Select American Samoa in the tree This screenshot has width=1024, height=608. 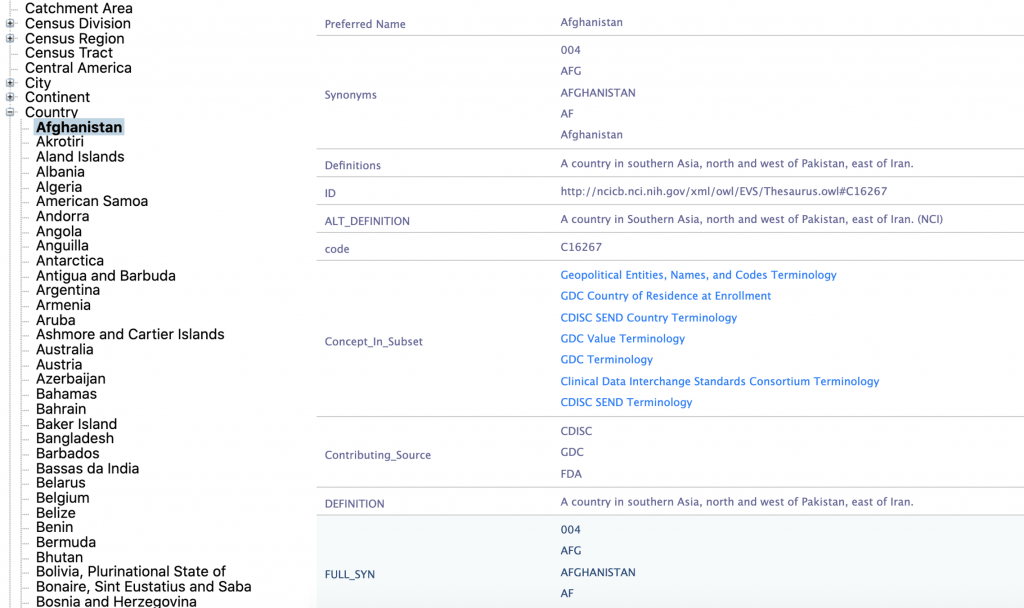tap(92, 201)
